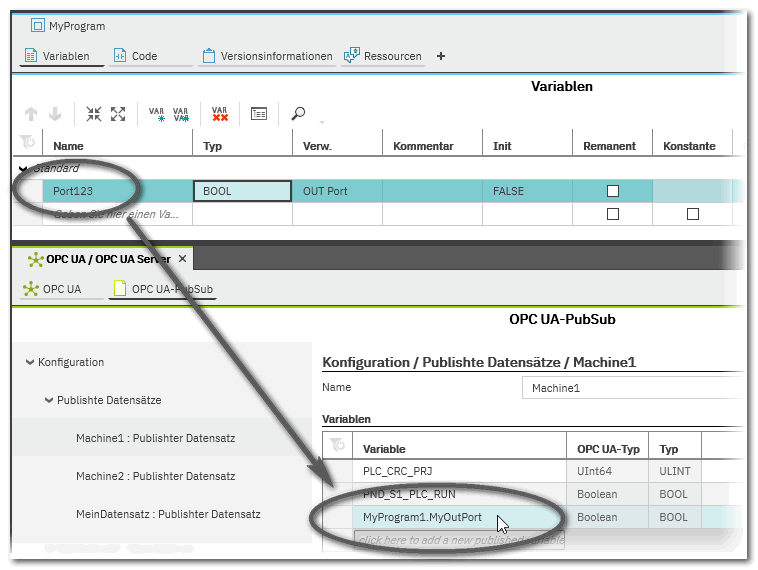Image resolution: width=758 pixels, height=570 pixels.
Task: Toggle Remanent checkbox for Port123
Action: pyautogui.click(x=613, y=190)
